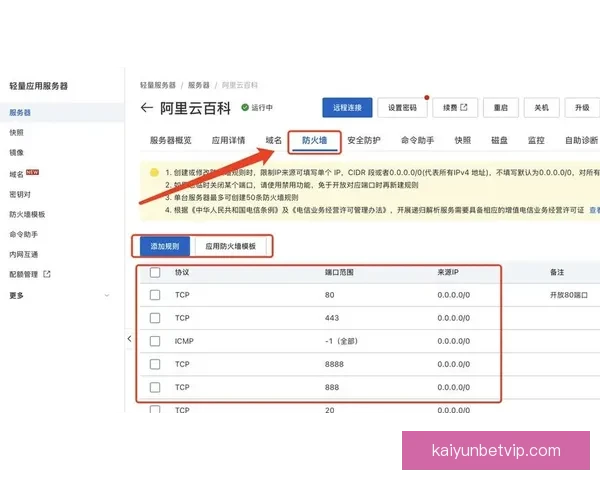
Task: Open 镜像 in the left sidebar
Action: pos(16,152)
